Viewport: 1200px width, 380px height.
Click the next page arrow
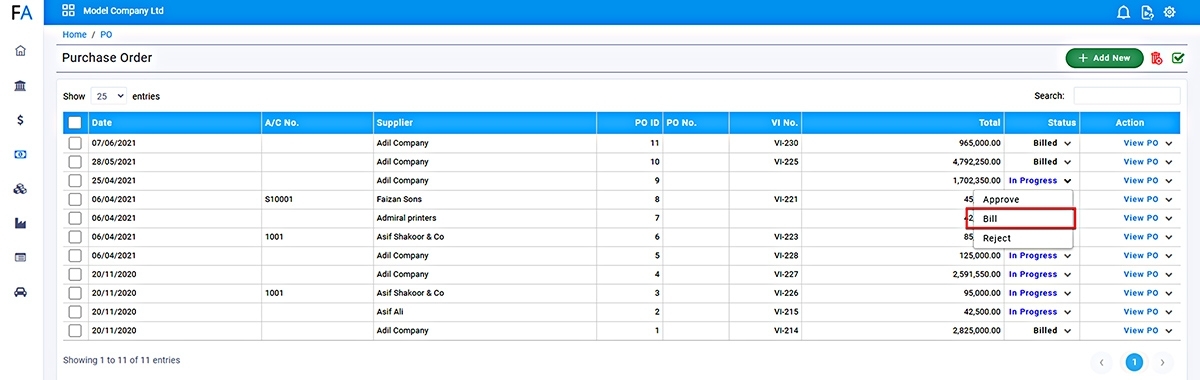[1163, 362]
